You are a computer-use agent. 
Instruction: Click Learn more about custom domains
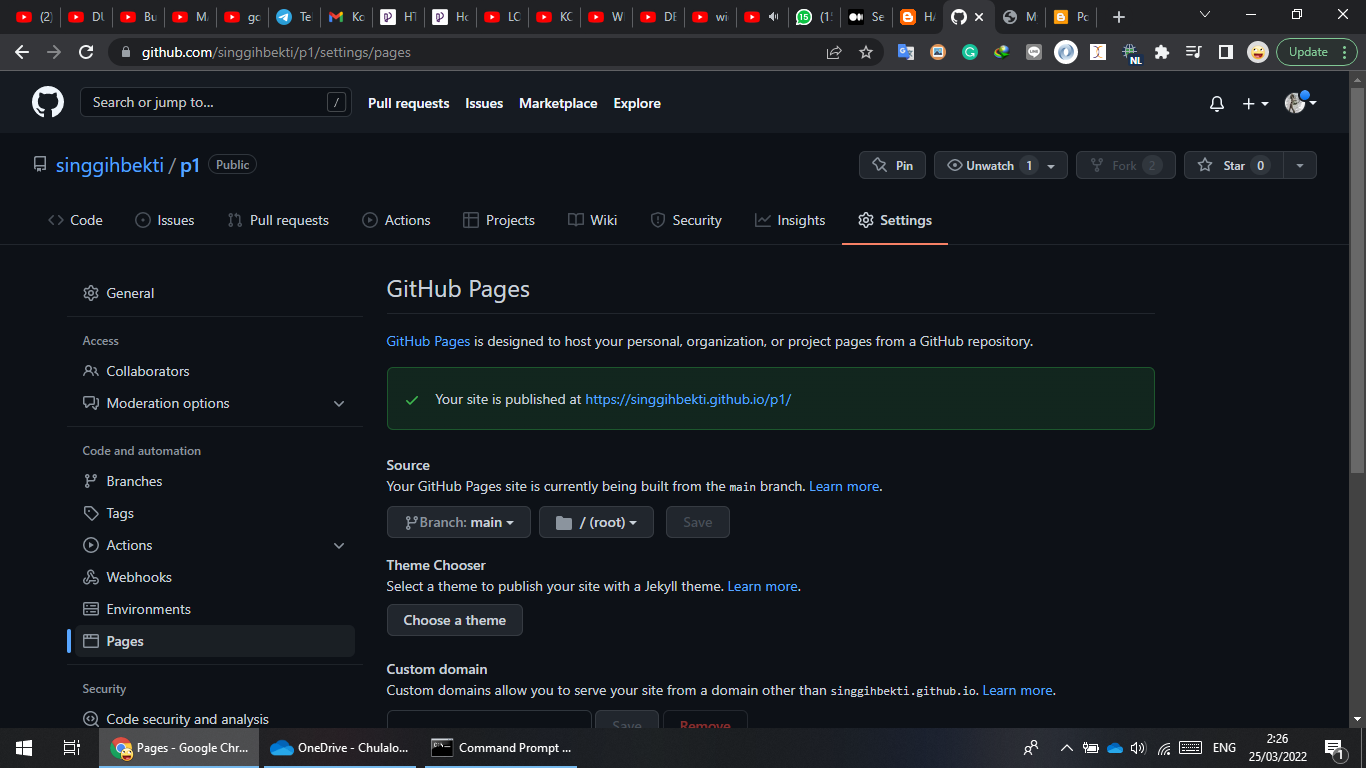point(1018,690)
